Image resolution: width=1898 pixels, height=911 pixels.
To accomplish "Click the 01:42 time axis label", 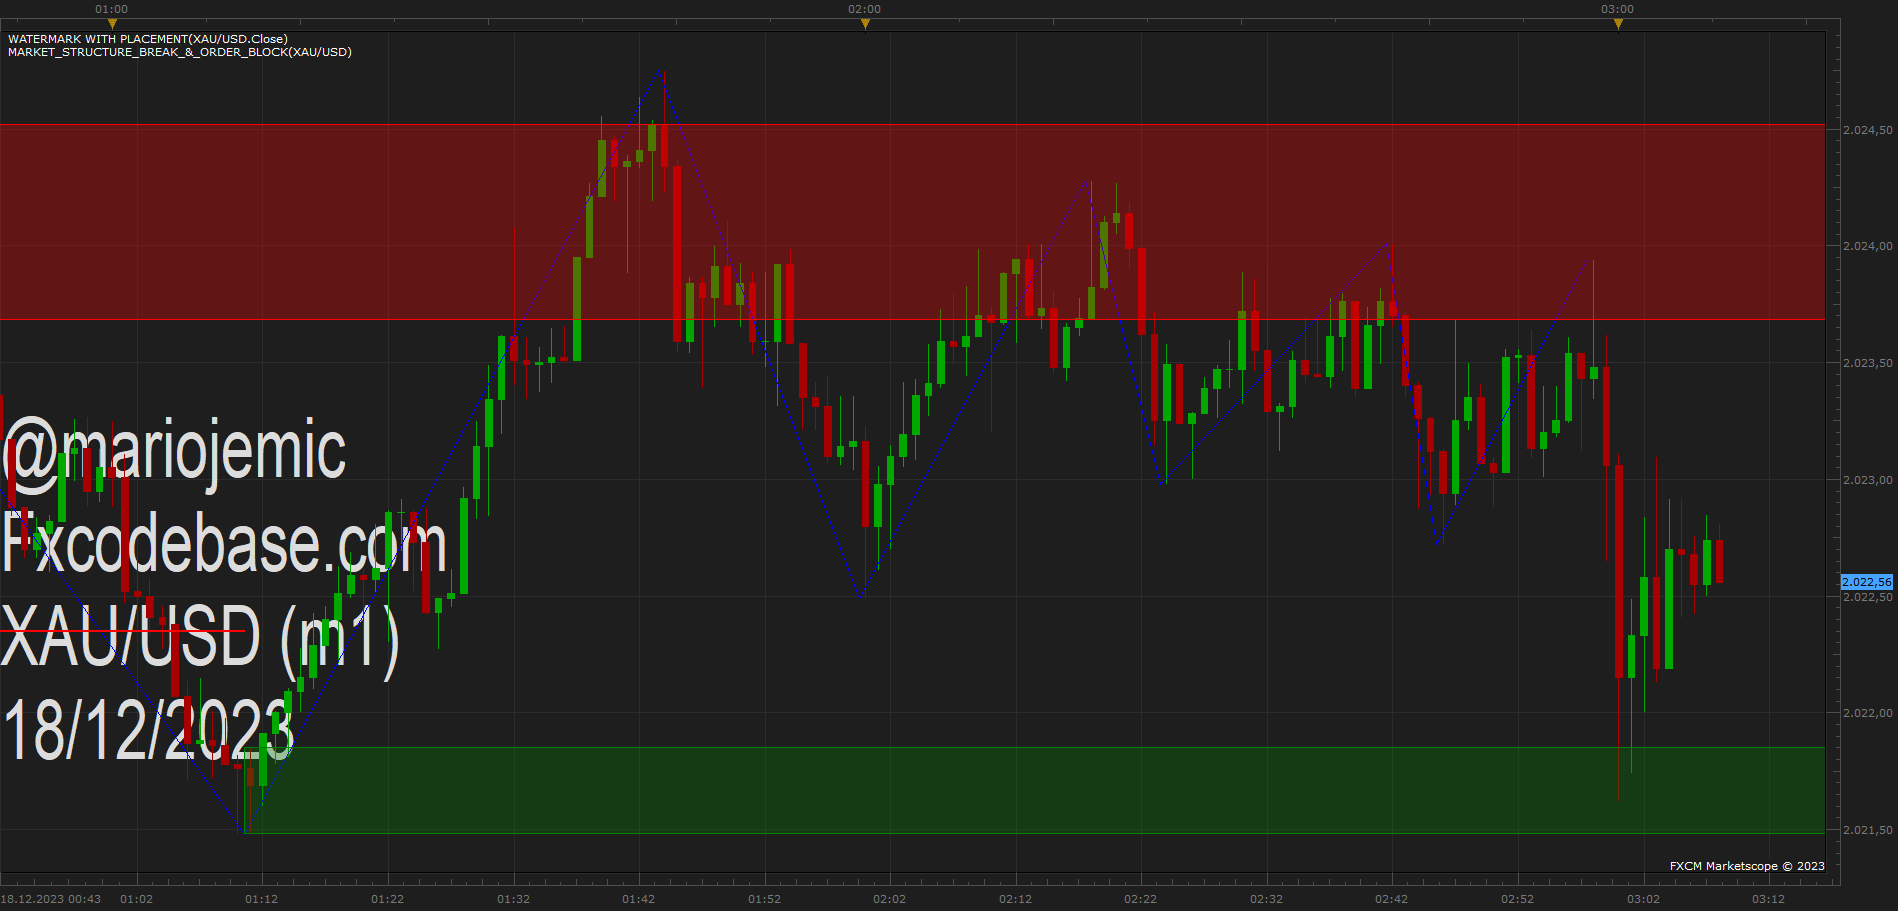I will pyautogui.click(x=639, y=899).
